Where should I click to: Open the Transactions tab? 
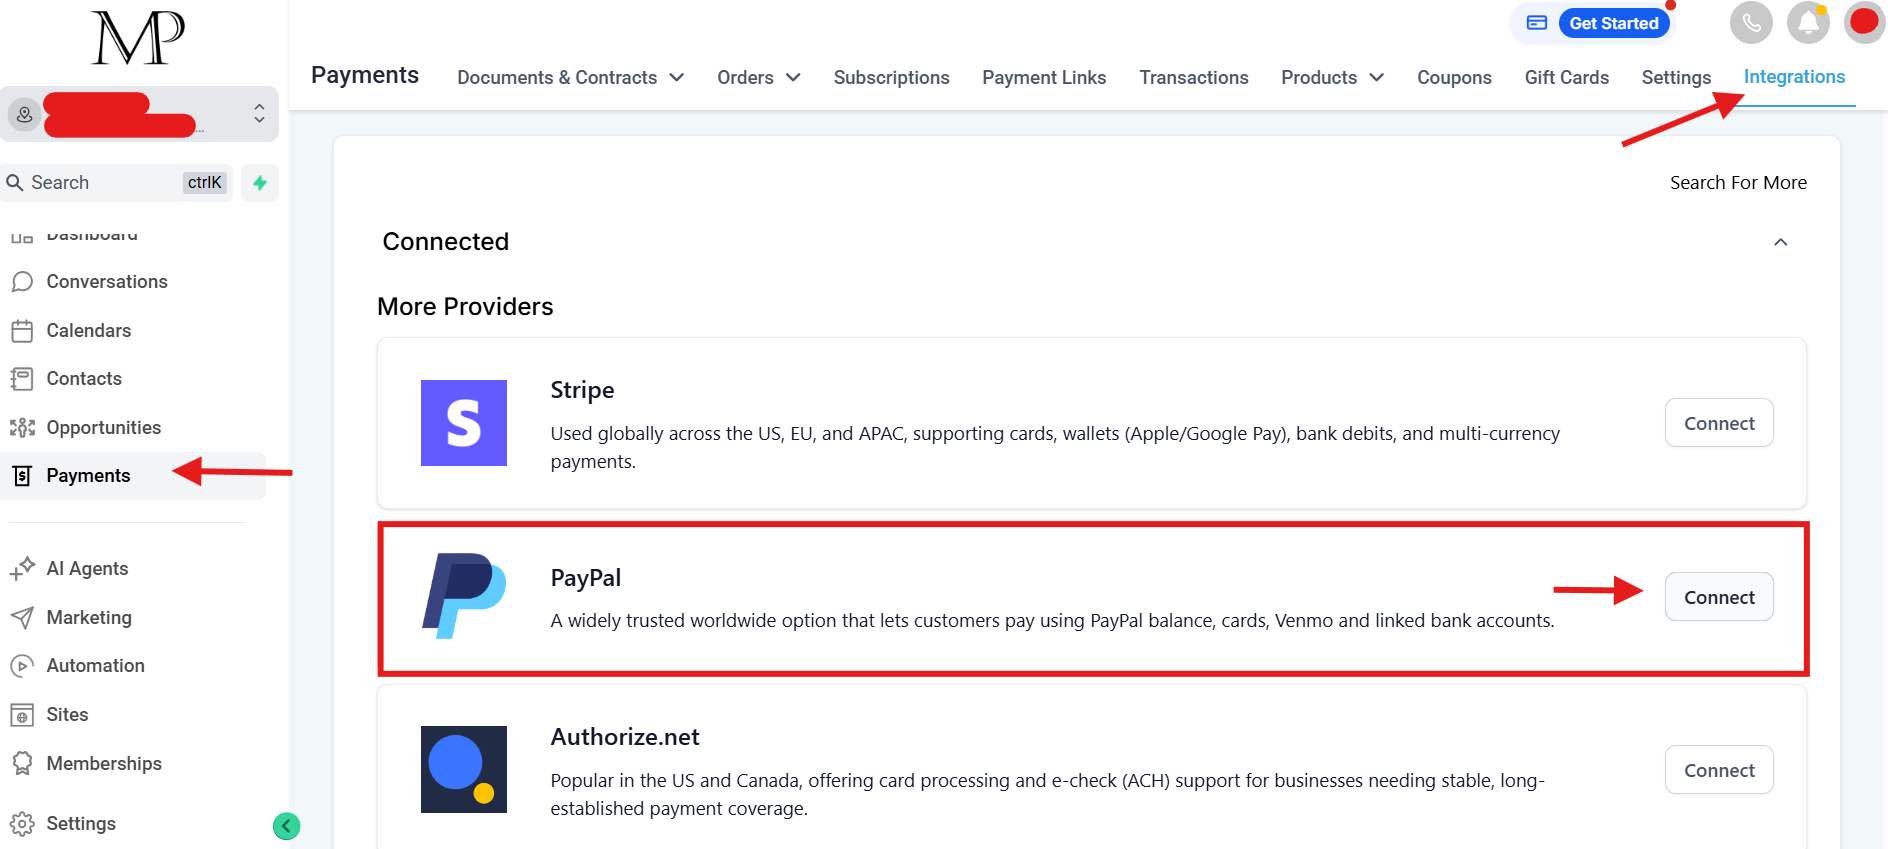[1194, 78]
